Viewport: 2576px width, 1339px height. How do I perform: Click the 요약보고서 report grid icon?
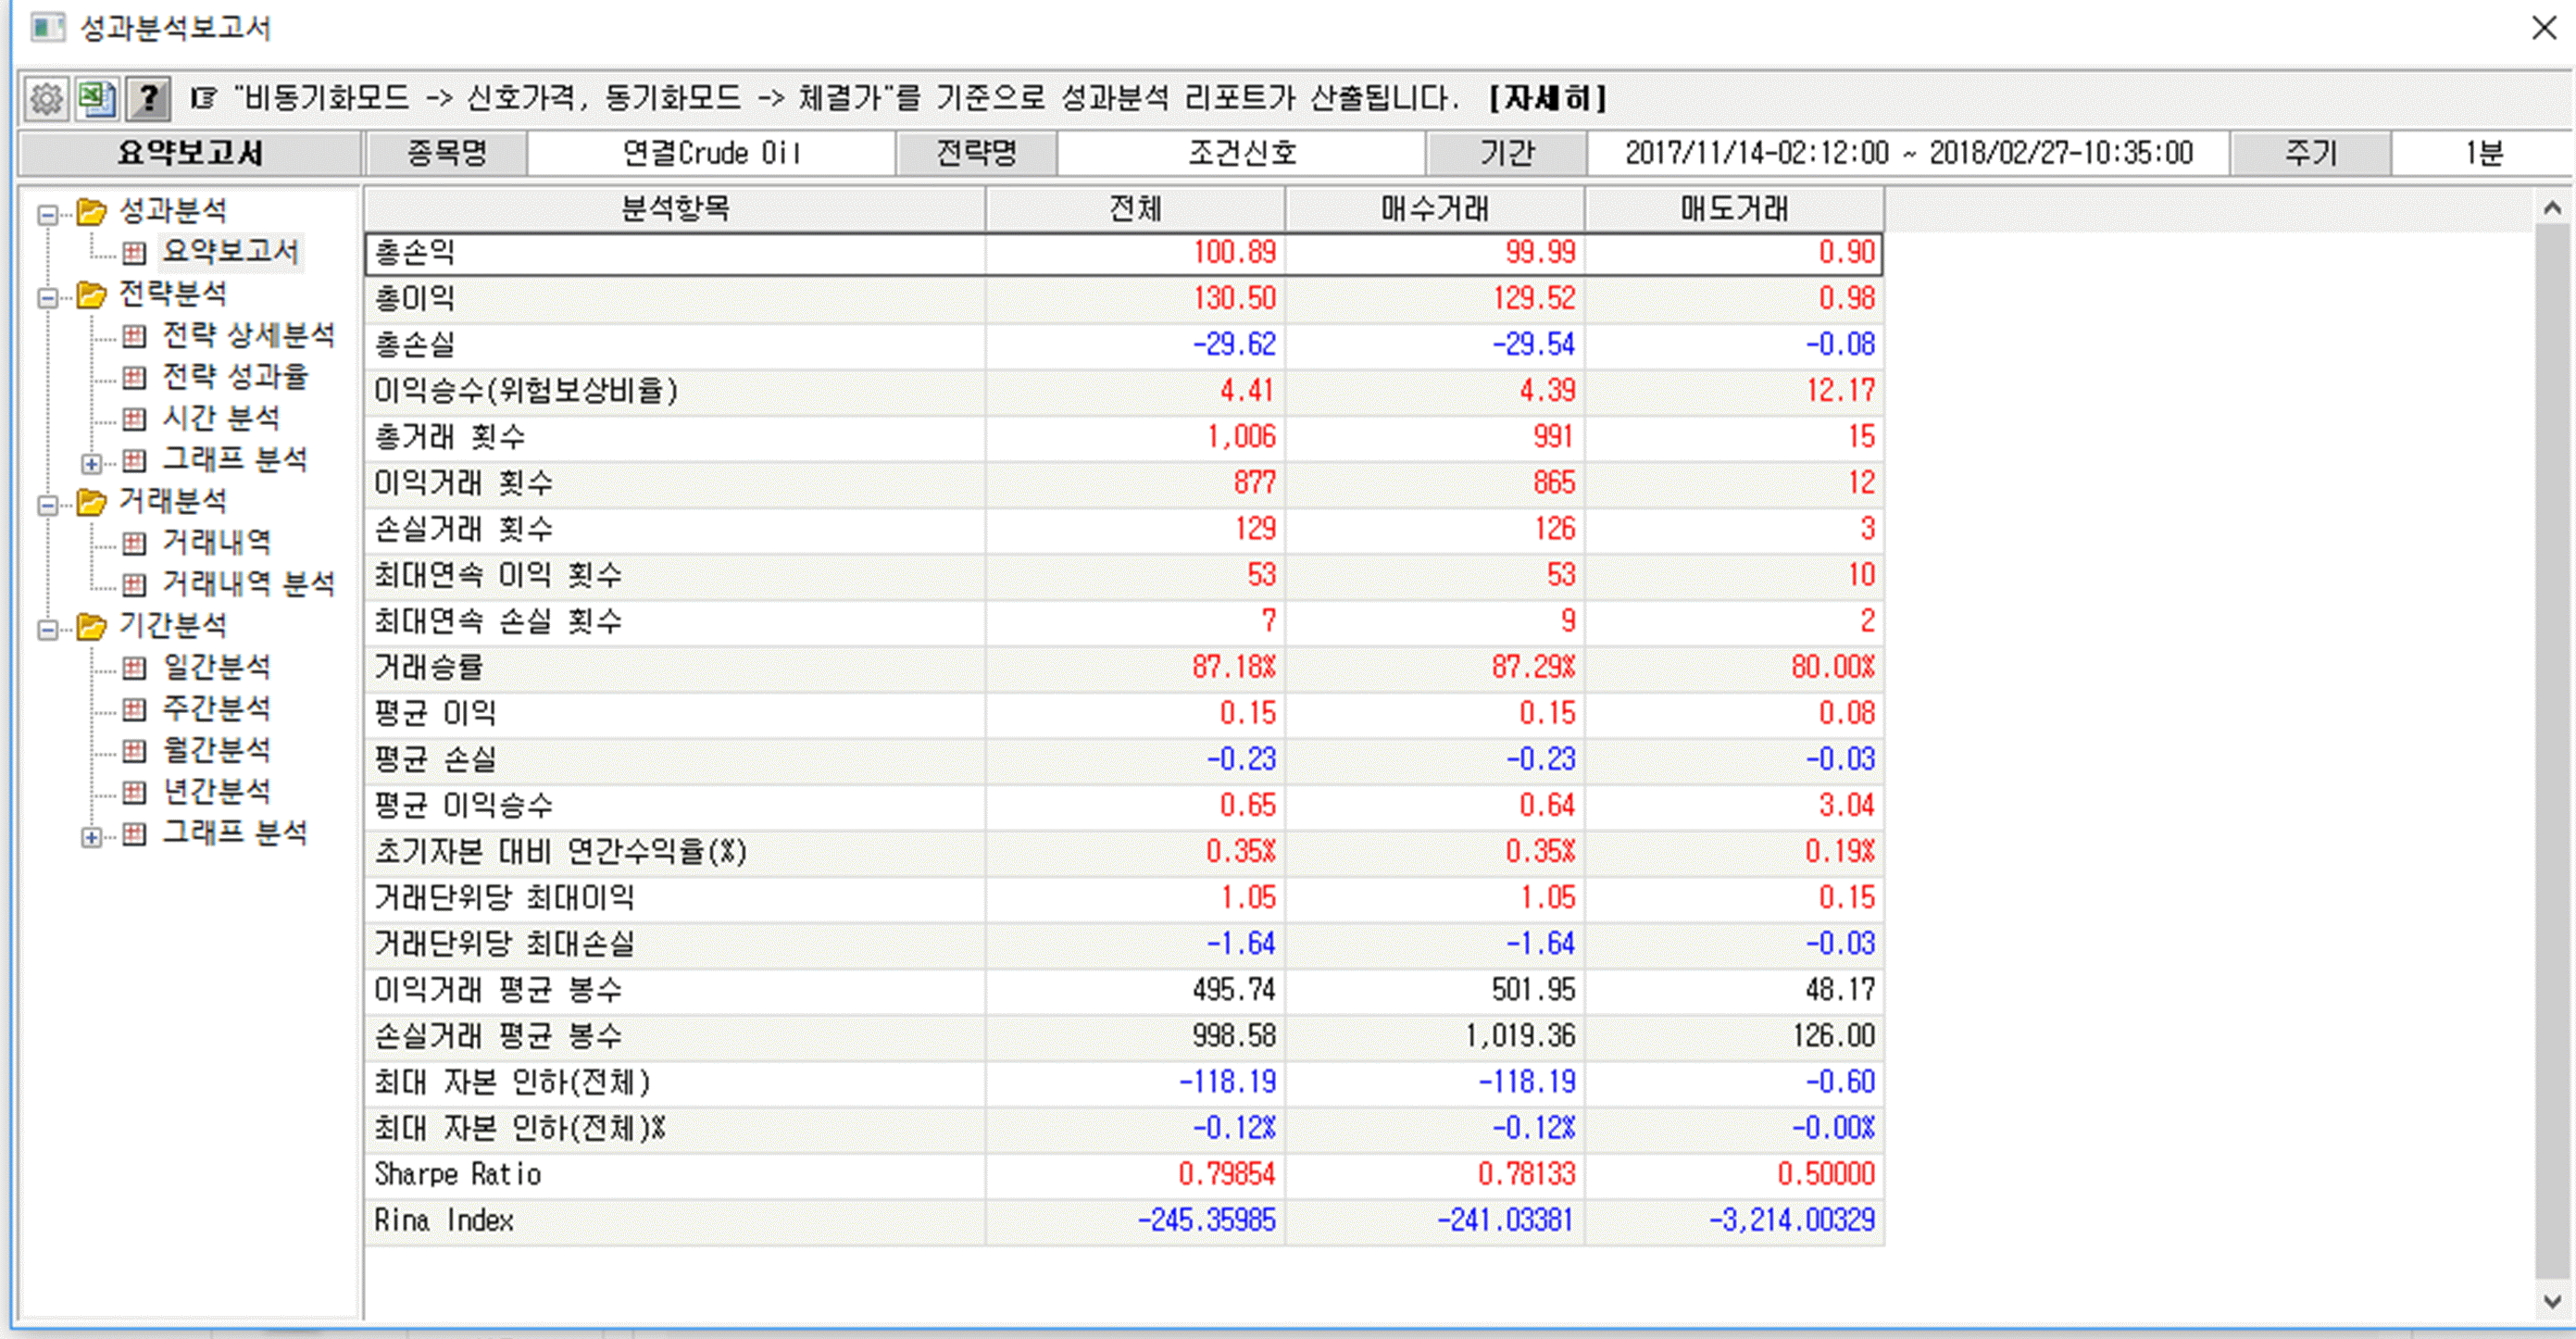coord(133,253)
